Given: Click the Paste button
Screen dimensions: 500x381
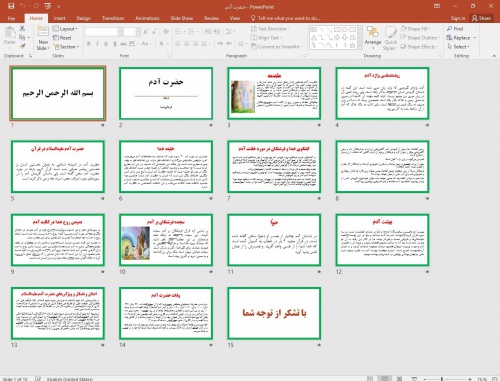Looking at the screenshot, I should [10, 36].
